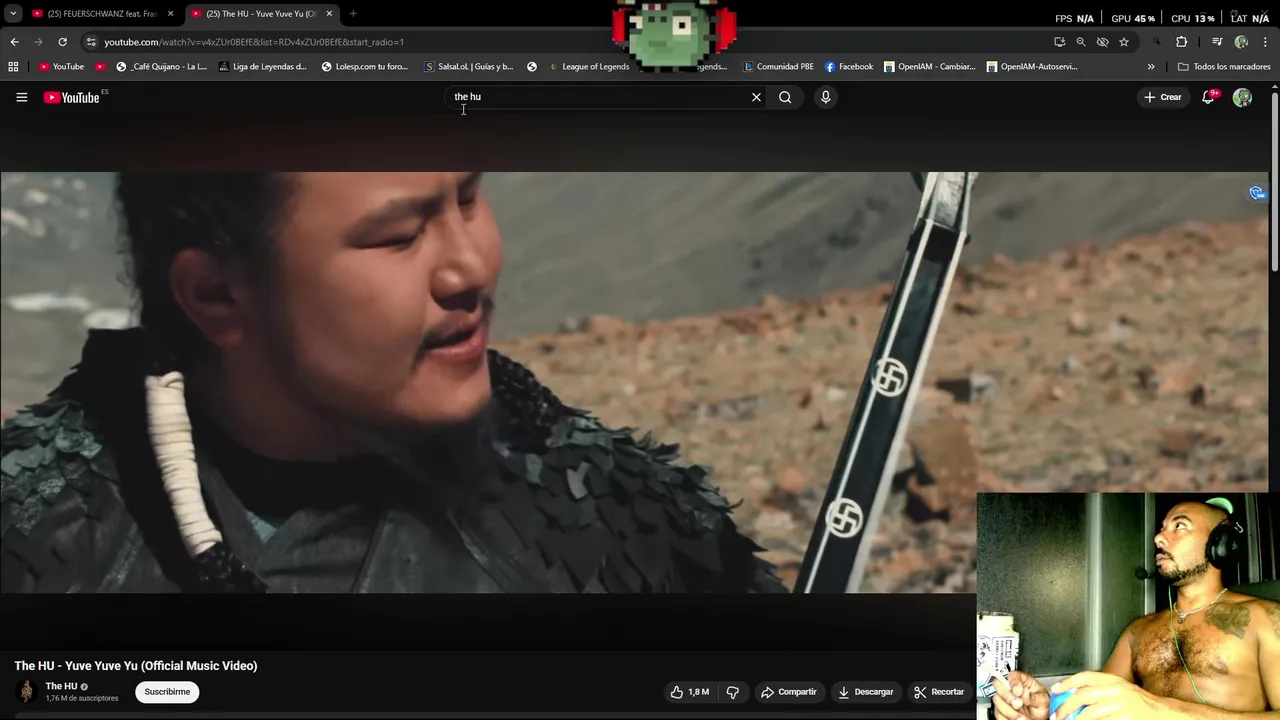This screenshot has height=720, width=1280.
Task: Open The HU channel avatar
Action: (x=26, y=691)
